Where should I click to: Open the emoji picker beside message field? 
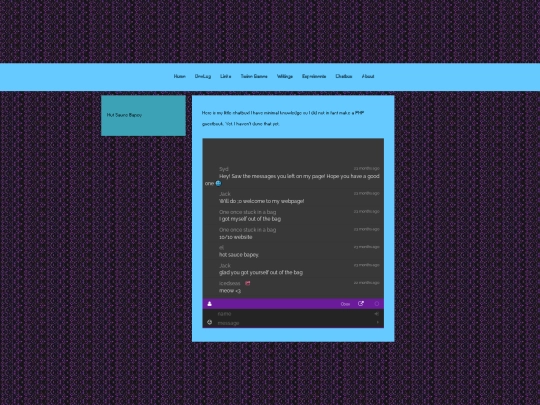209,322
